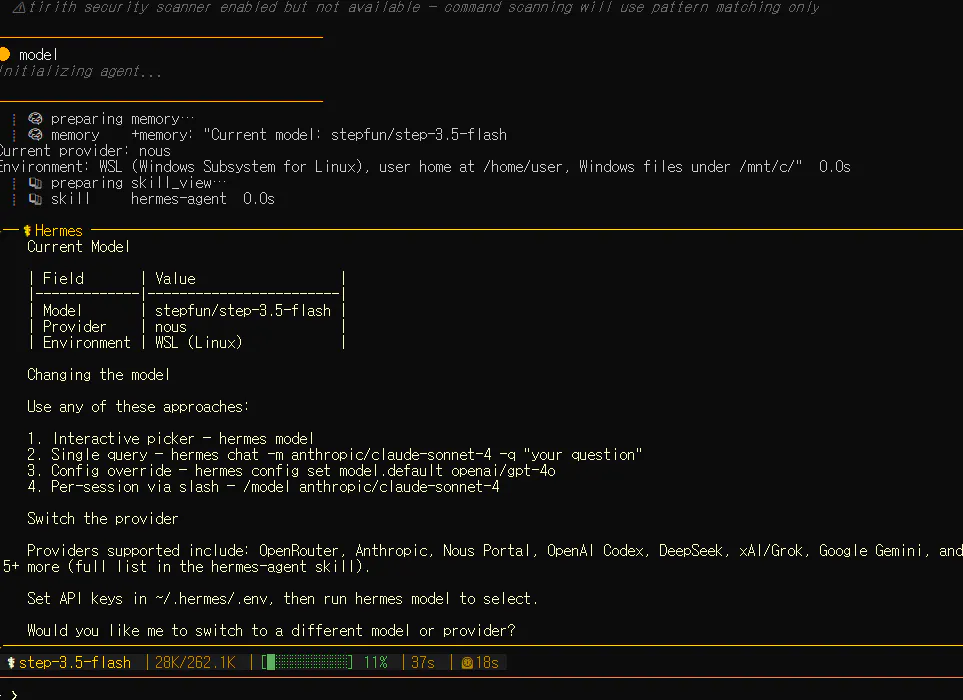Click the 'Switch the provider' heading
This screenshot has height=700, width=963.
pos(103,518)
